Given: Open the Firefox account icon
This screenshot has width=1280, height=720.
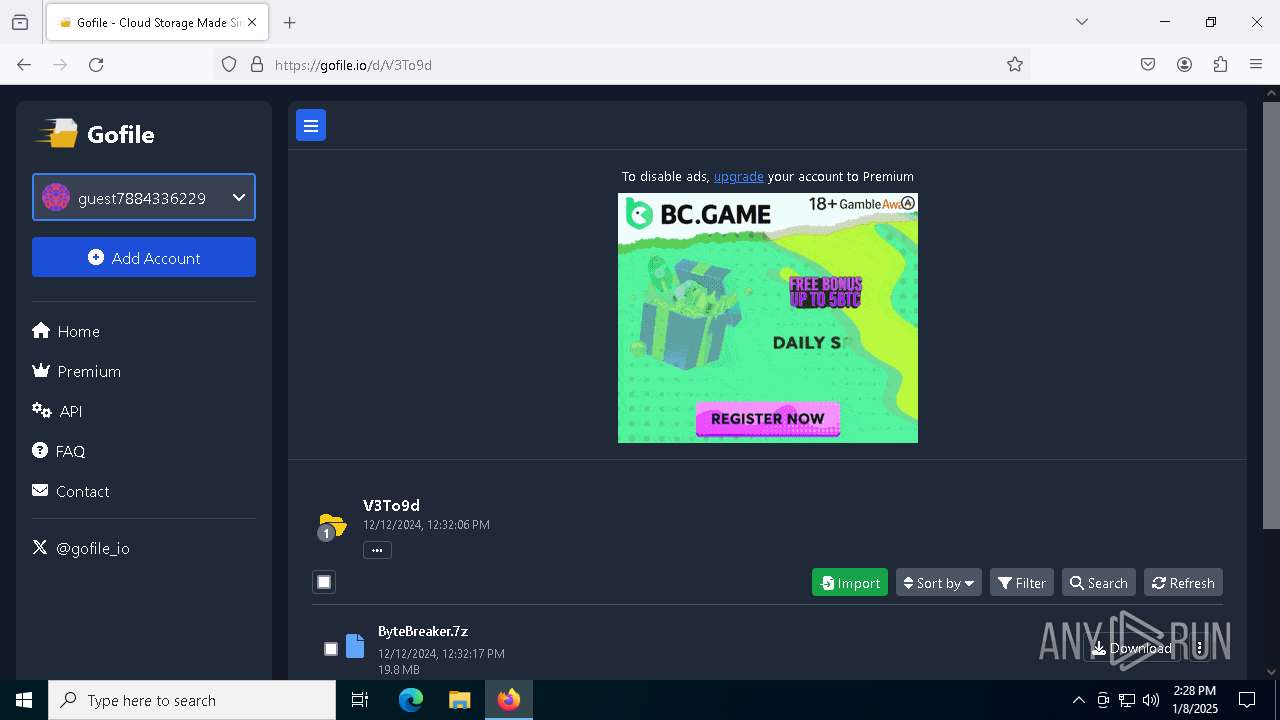Looking at the screenshot, I should click(1184, 64).
